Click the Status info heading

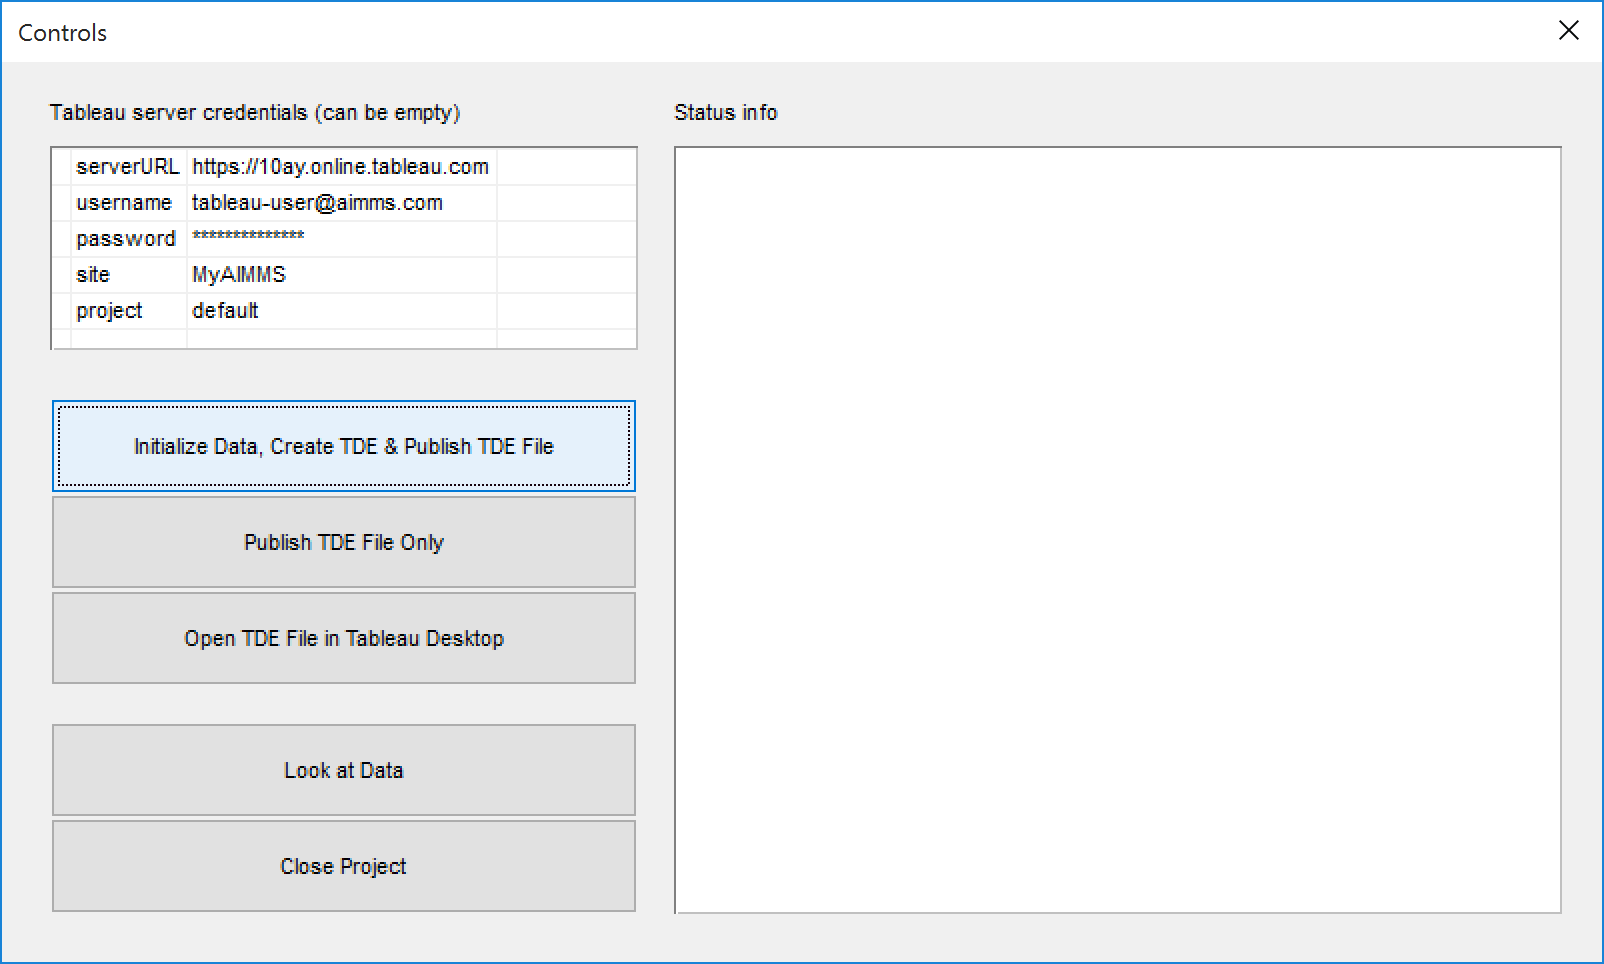pos(726,113)
